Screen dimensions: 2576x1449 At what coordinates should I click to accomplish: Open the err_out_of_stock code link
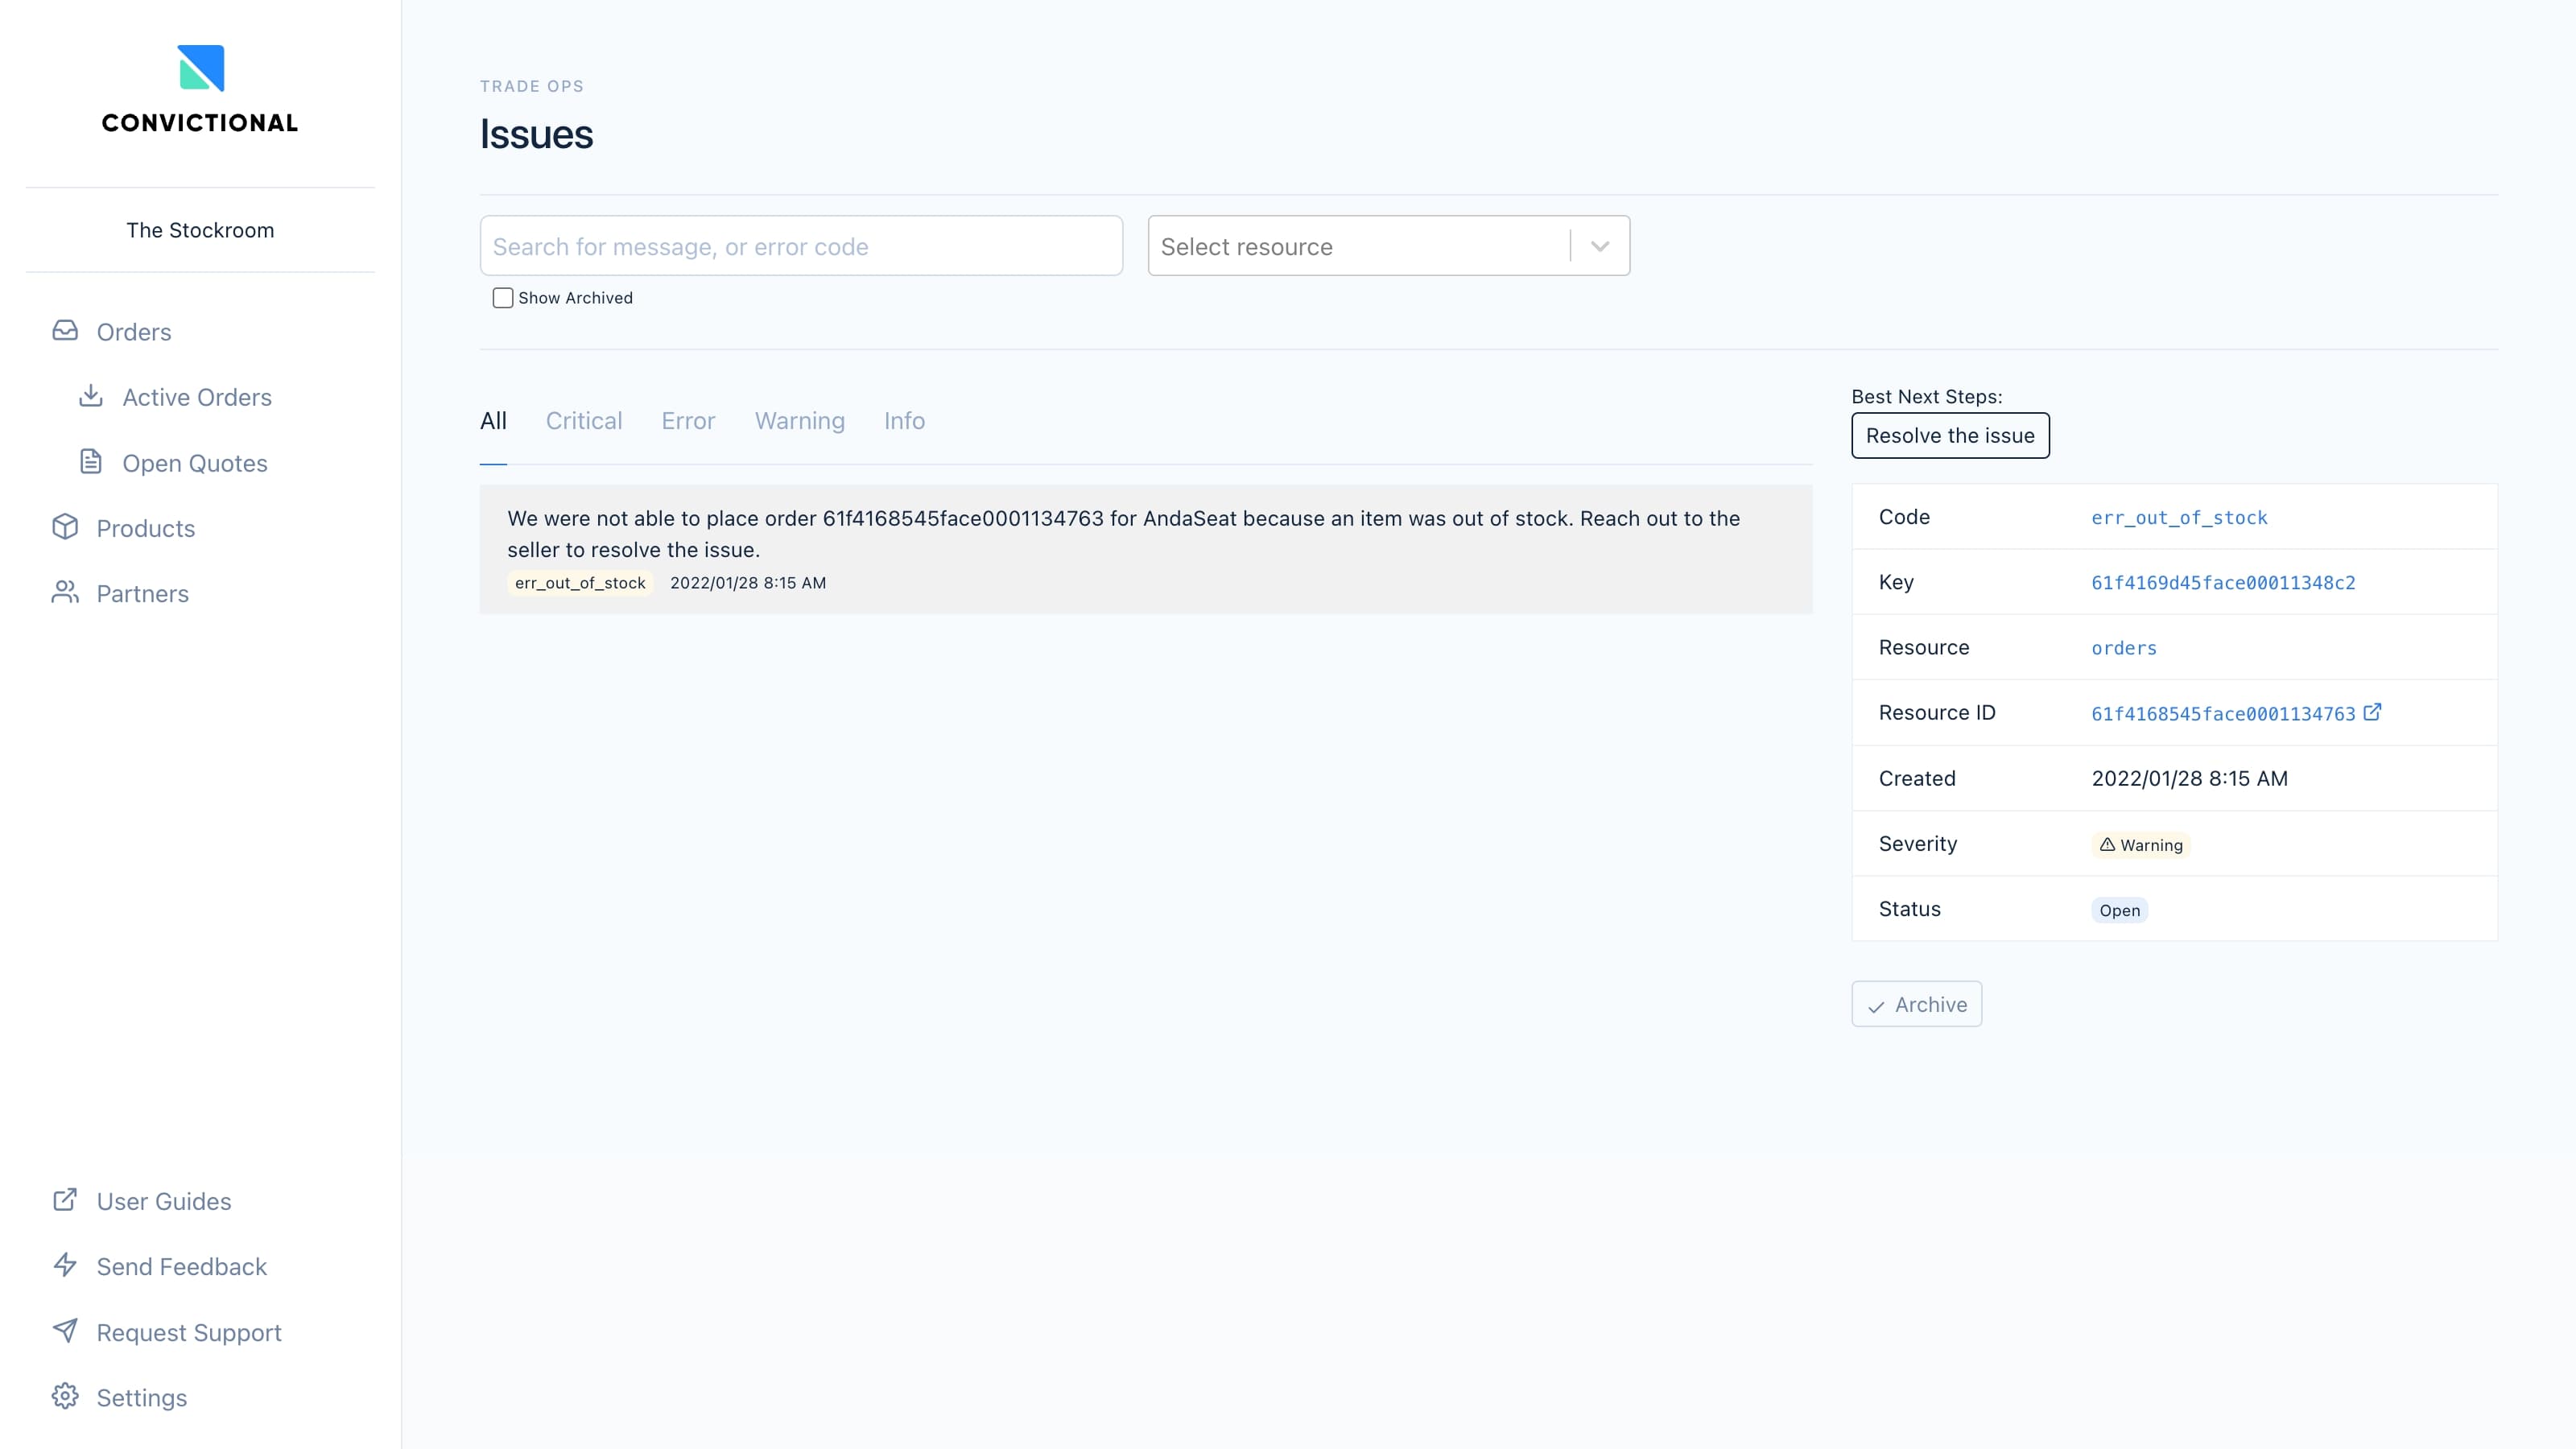click(2179, 518)
